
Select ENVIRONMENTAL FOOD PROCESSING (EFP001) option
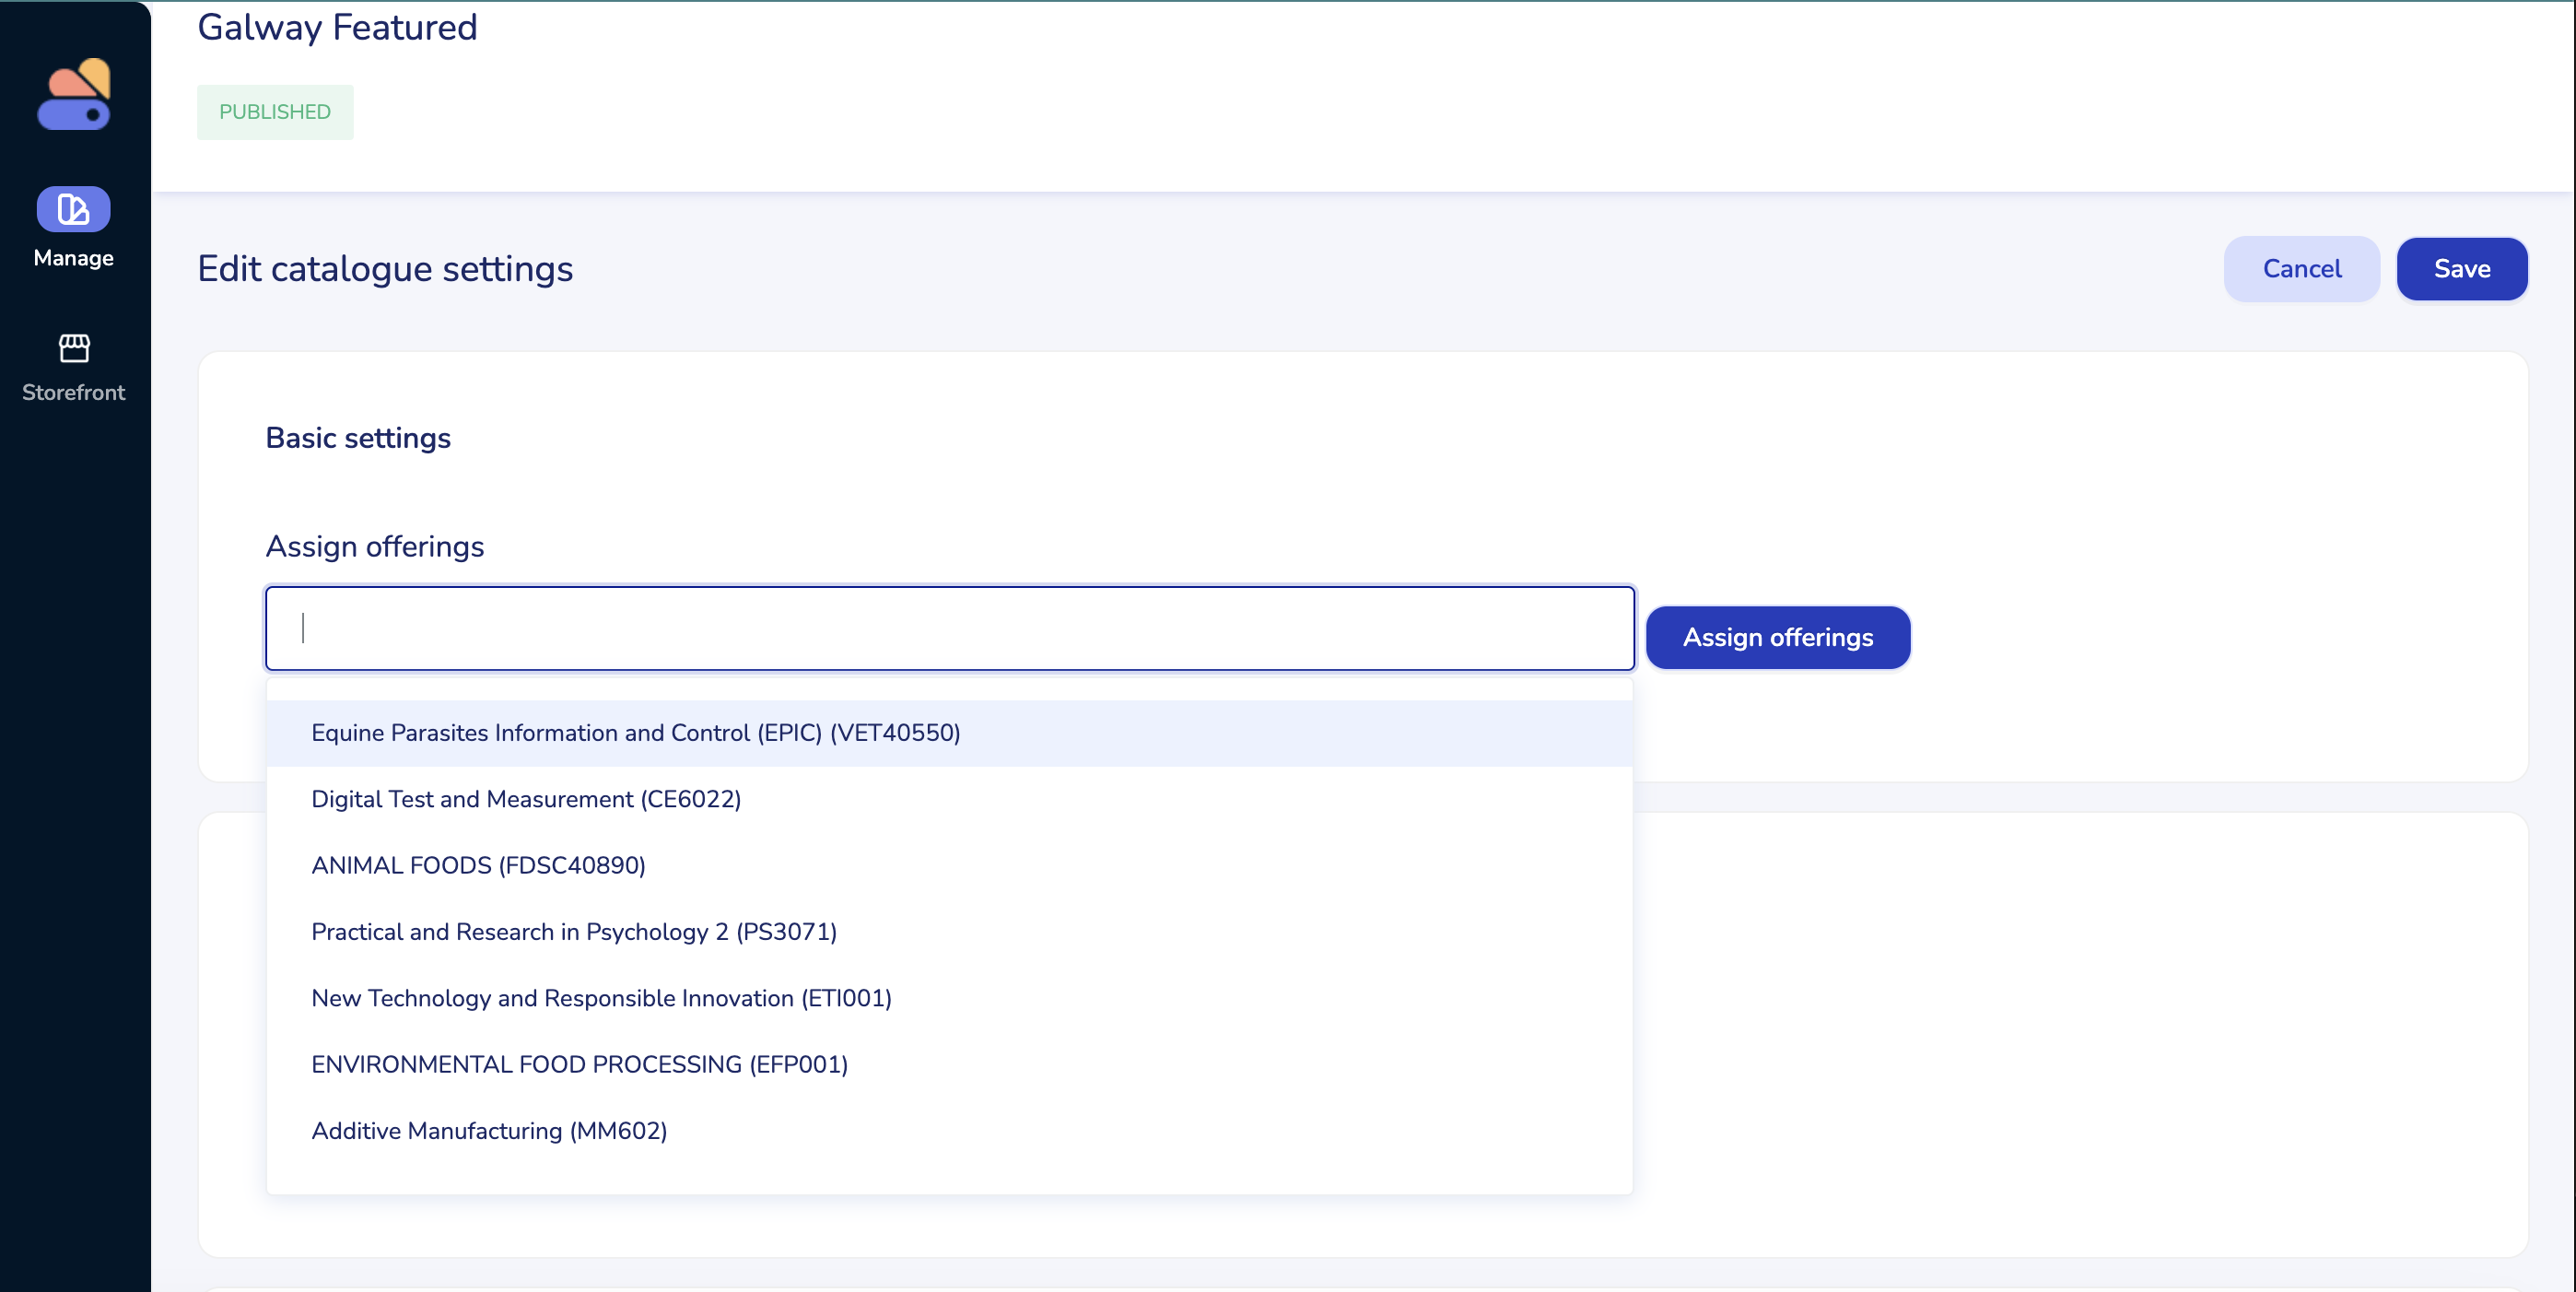[579, 1064]
